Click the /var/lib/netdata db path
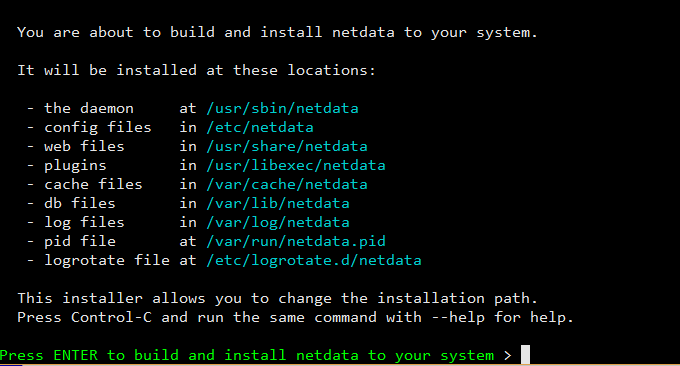This screenshot has width=680, height=366. click(278, 203)
